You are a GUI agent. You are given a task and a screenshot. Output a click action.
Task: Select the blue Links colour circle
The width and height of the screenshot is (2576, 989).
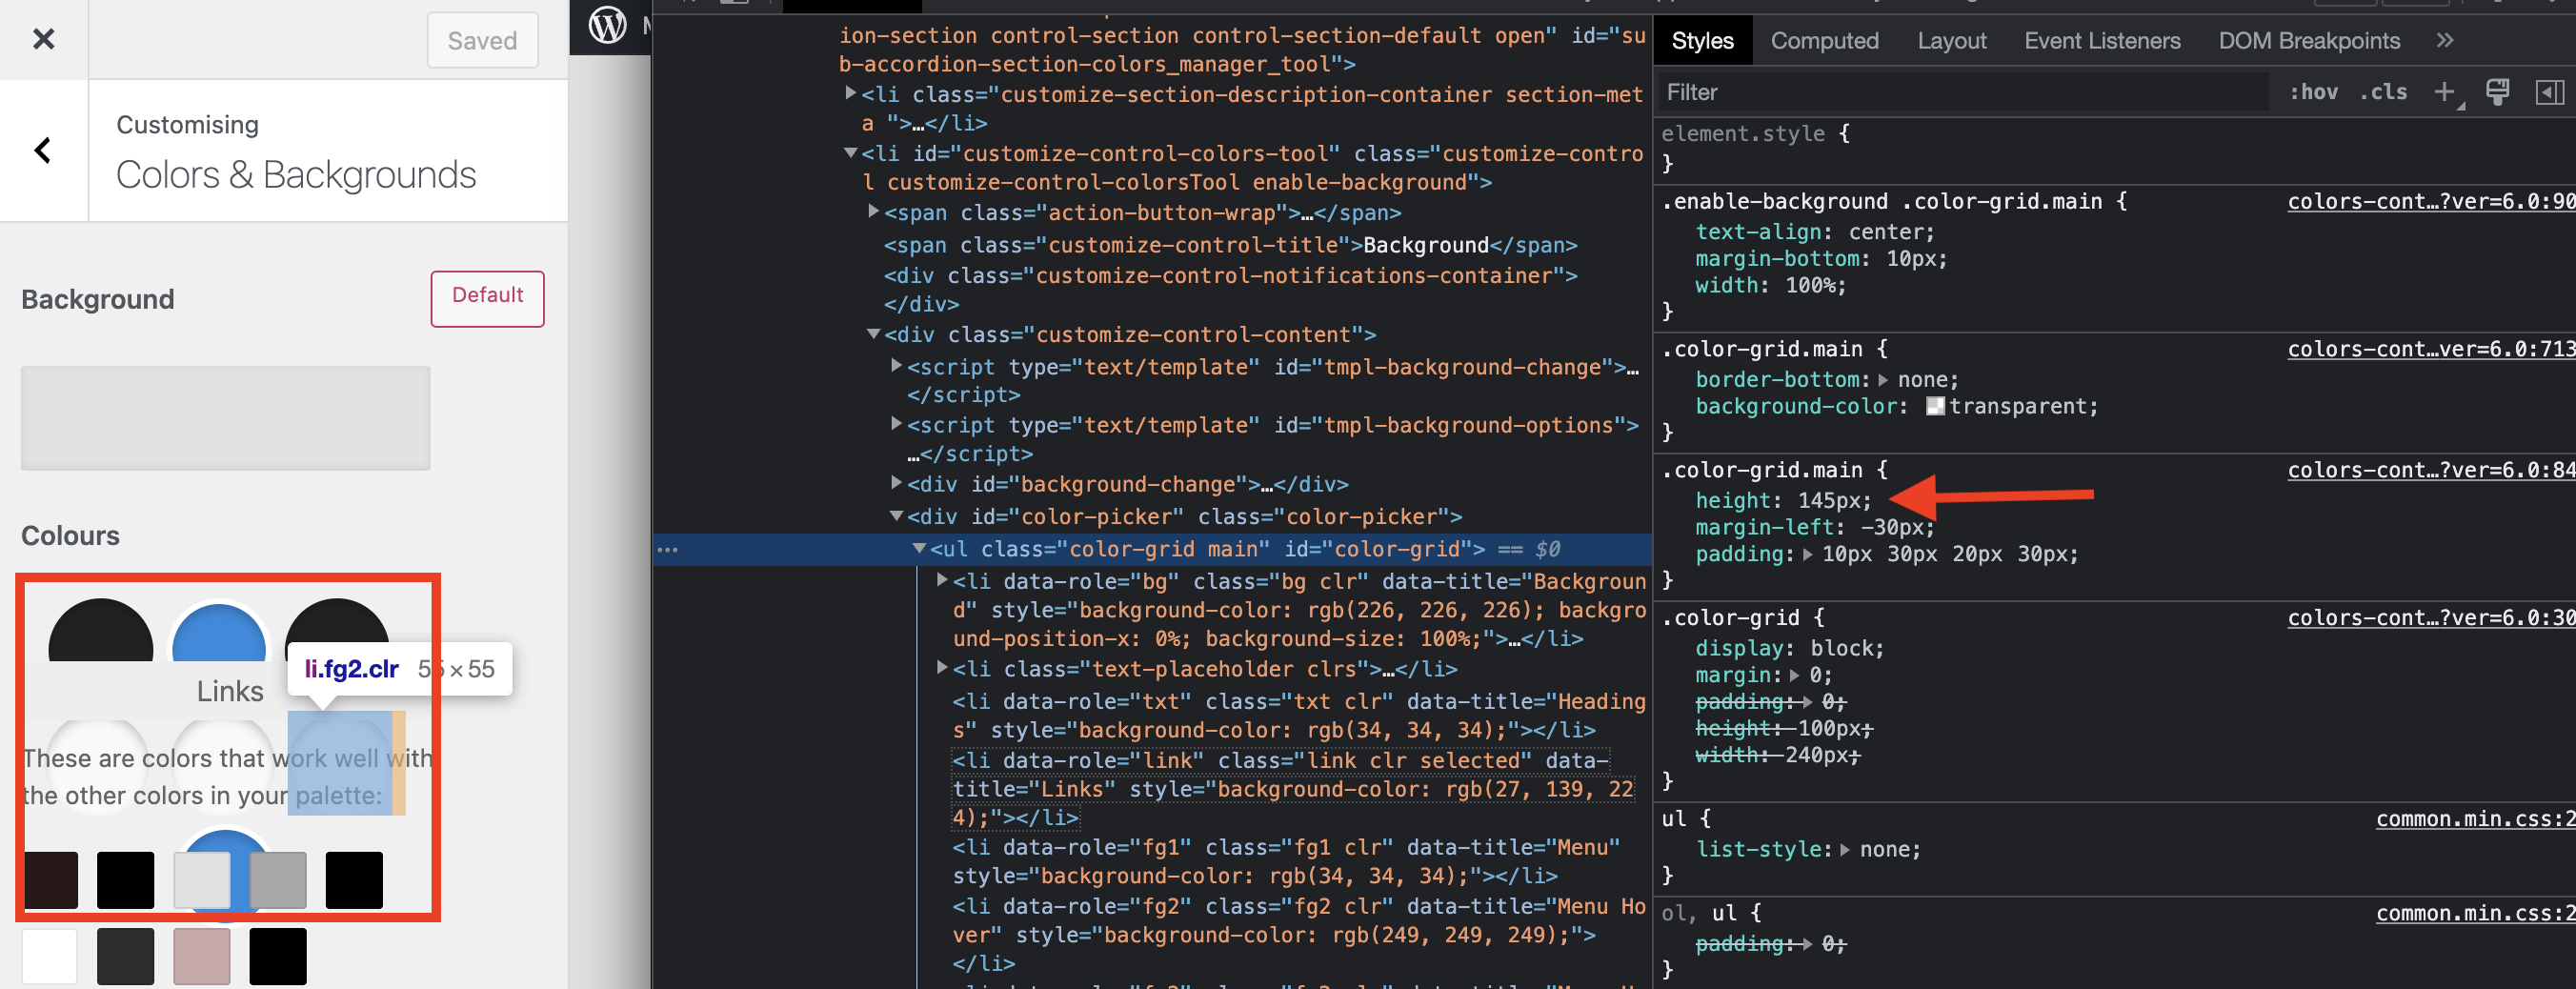[x=219, y=634]
